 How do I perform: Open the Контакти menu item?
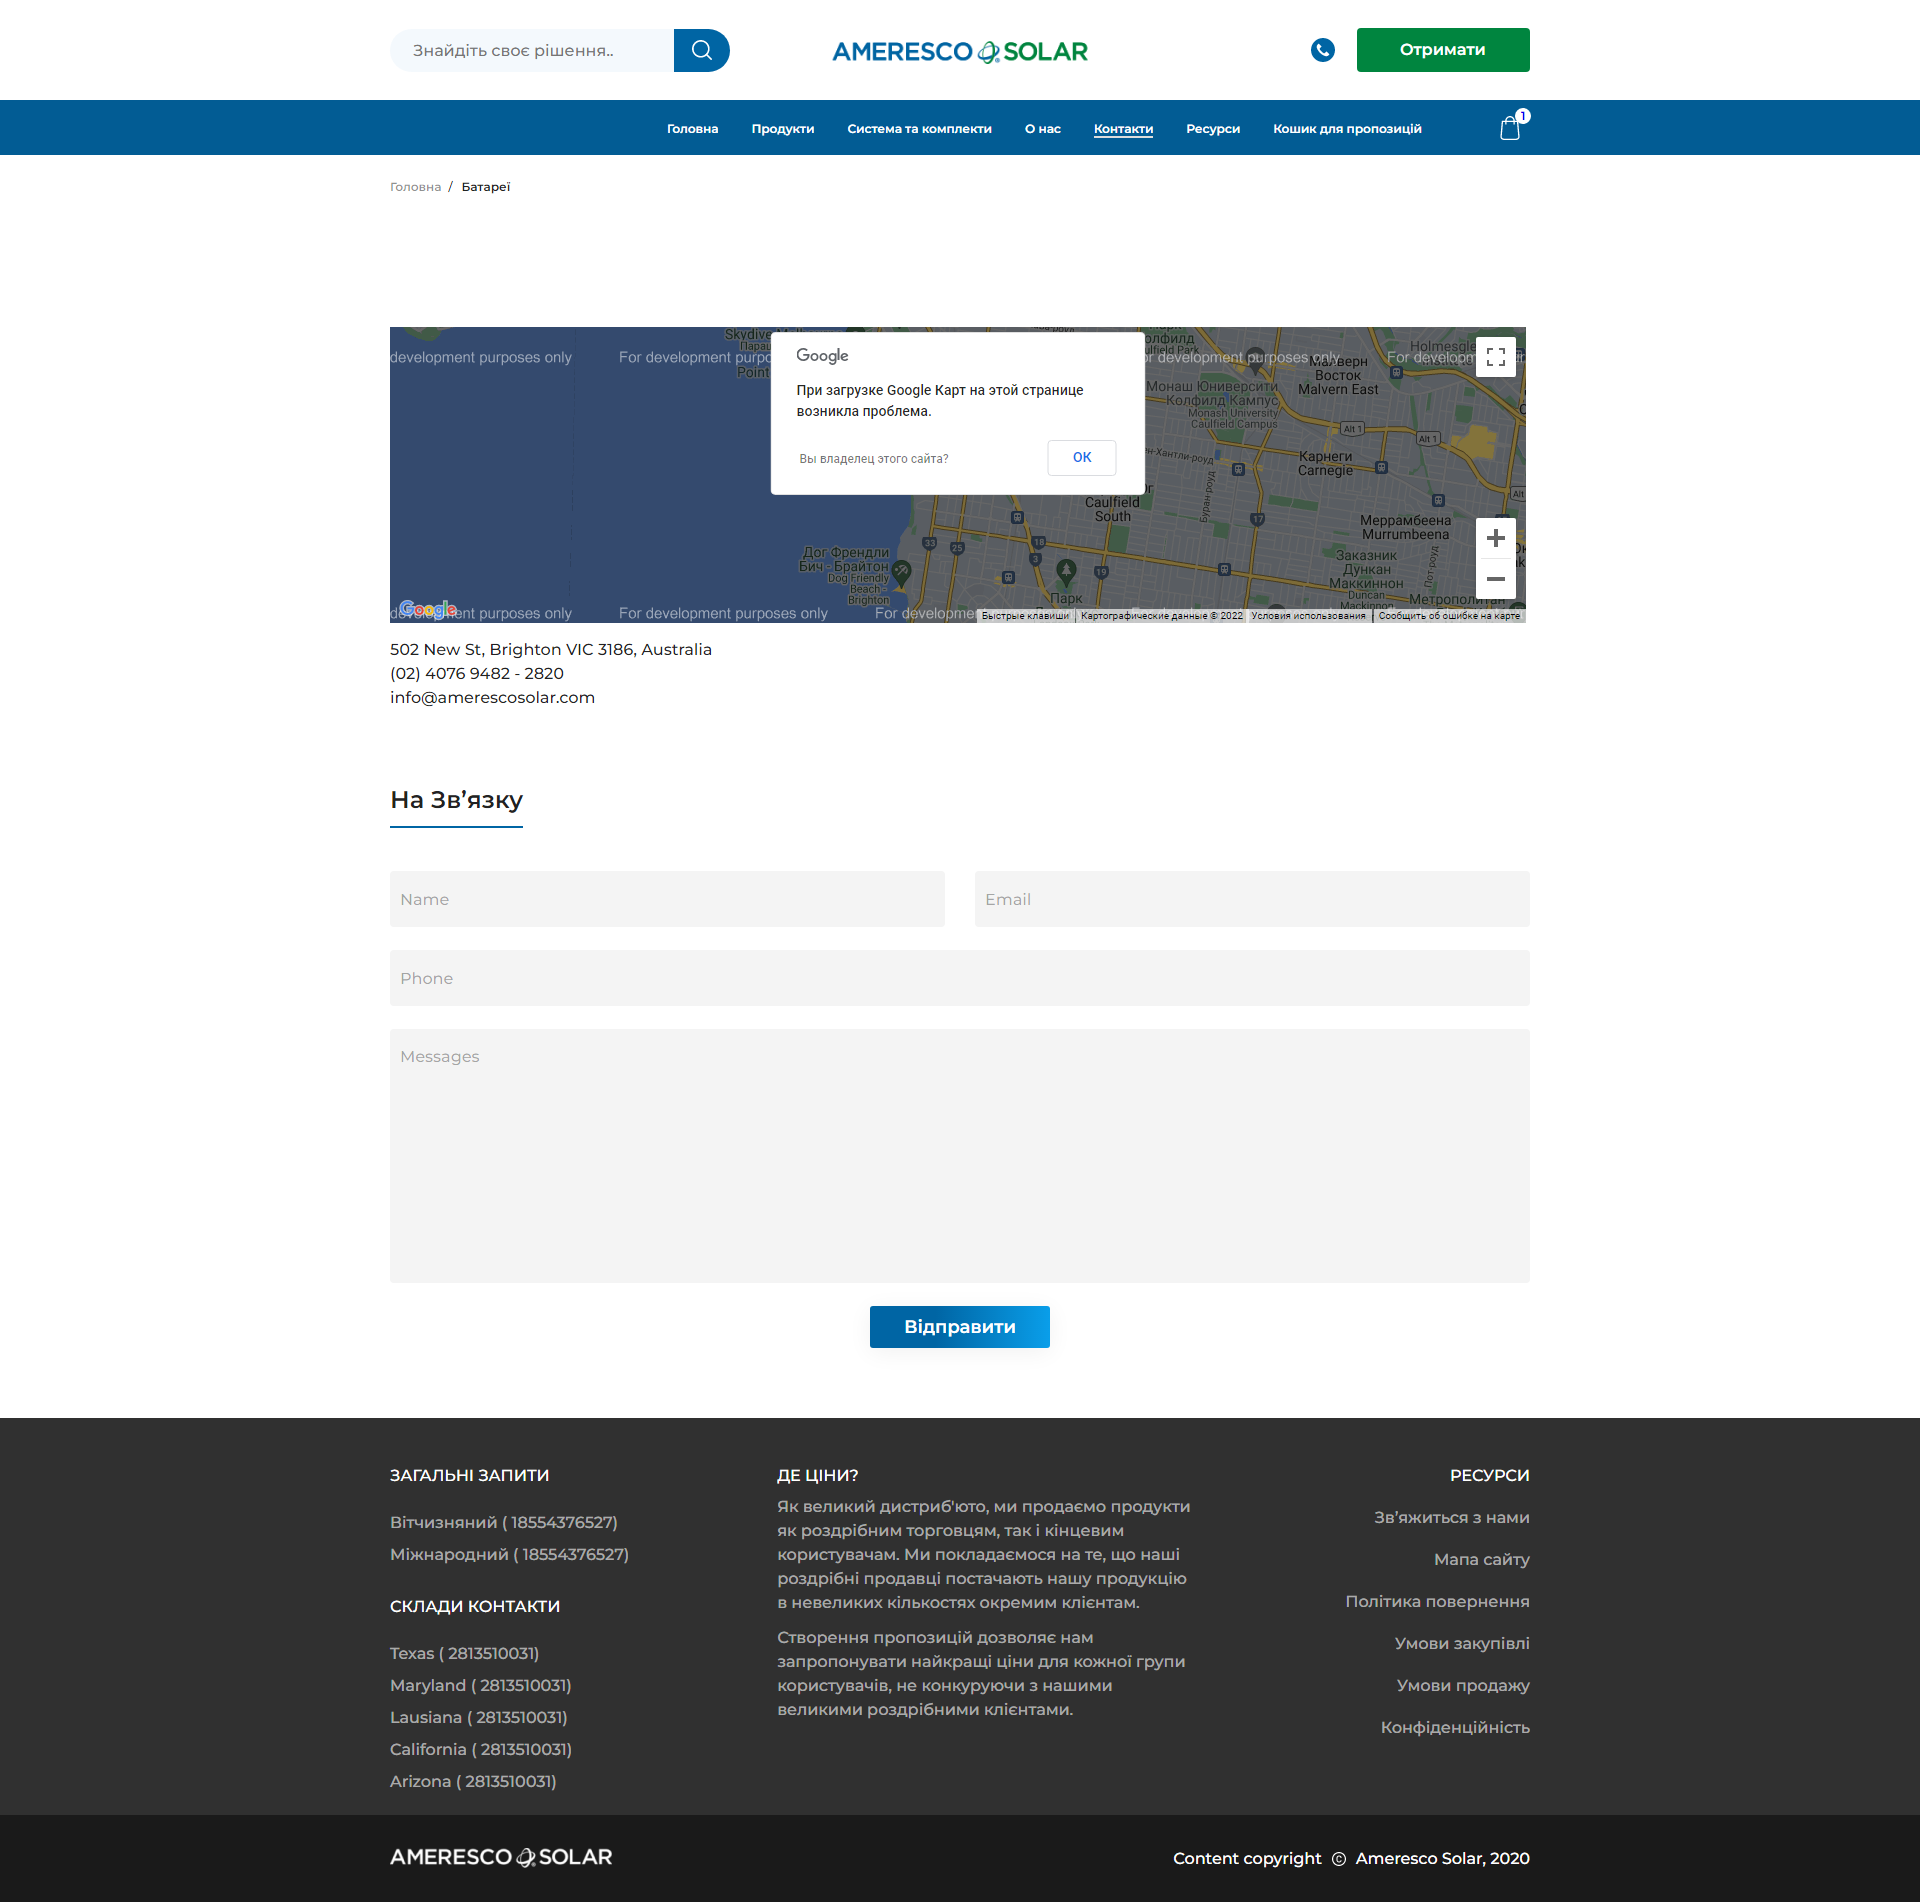coord(1123,129)
